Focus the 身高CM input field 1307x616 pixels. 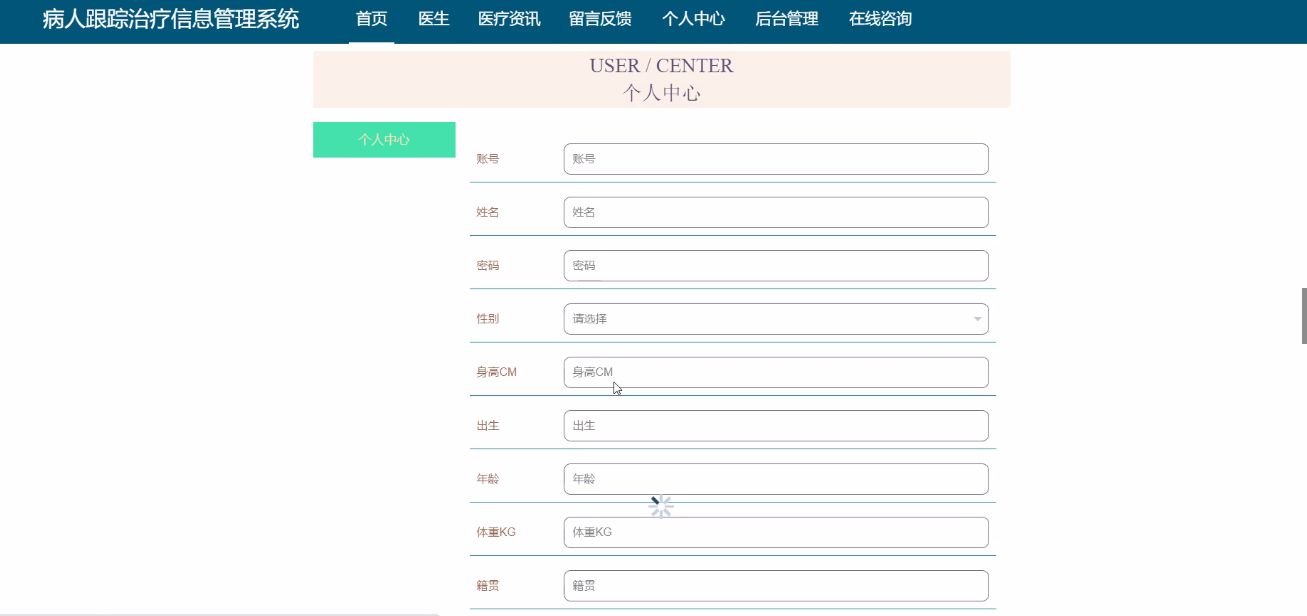[x=776, y=372]
